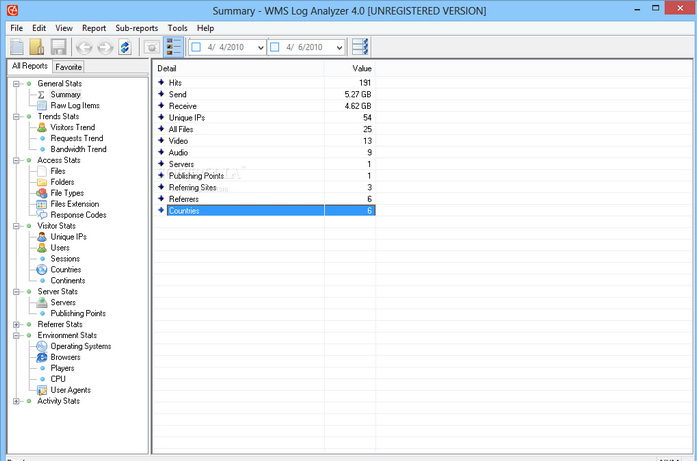Select the Referrers summary row
The image size is (697, 461).
(264, 199)
